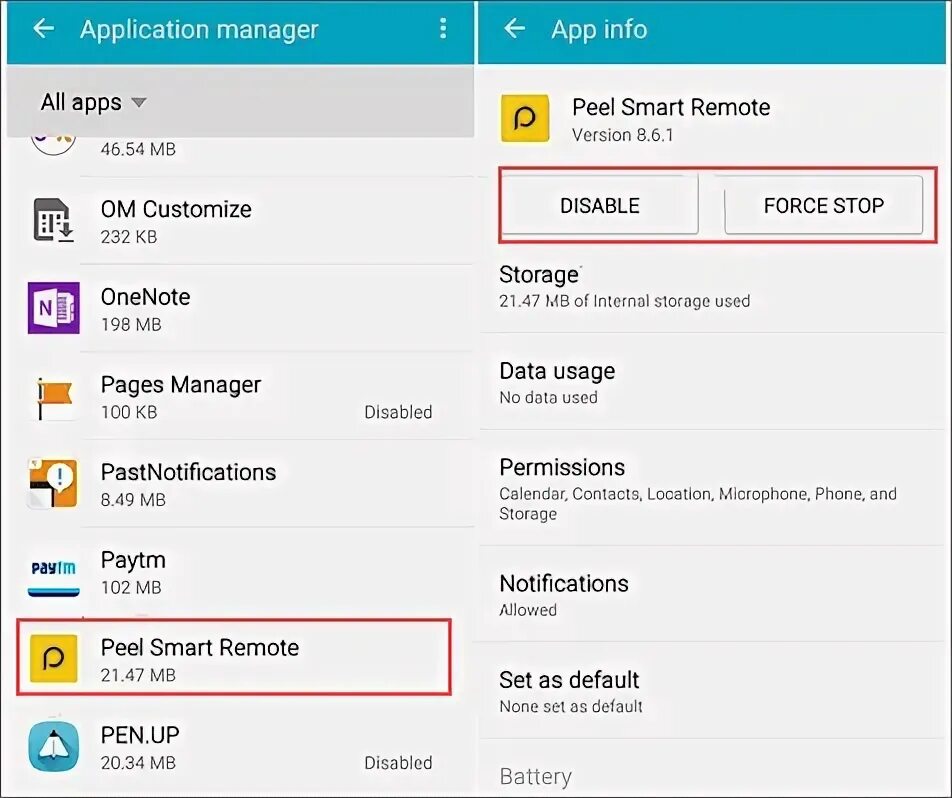Tap 21.47 MB under Peel Smart Remote in list
The height and width of the screenshot is (798, 952).
coord(138,675)
